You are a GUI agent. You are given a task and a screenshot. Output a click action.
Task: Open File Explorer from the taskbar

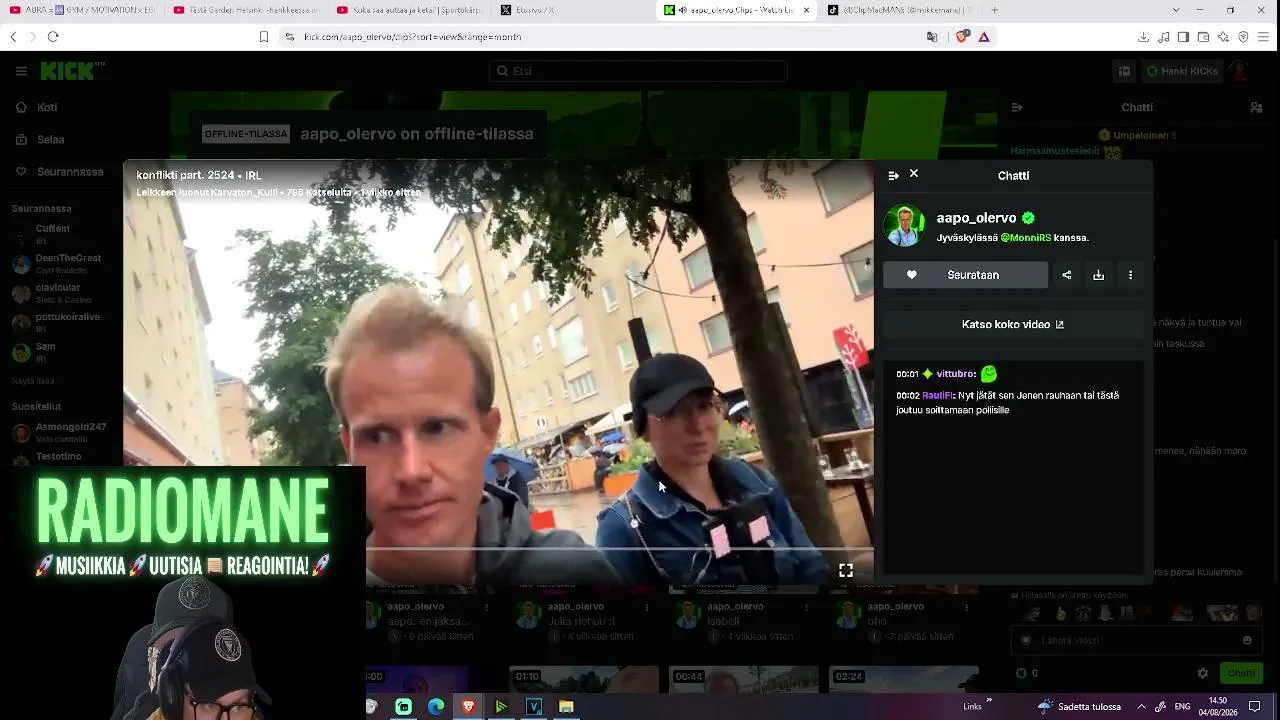566,707
